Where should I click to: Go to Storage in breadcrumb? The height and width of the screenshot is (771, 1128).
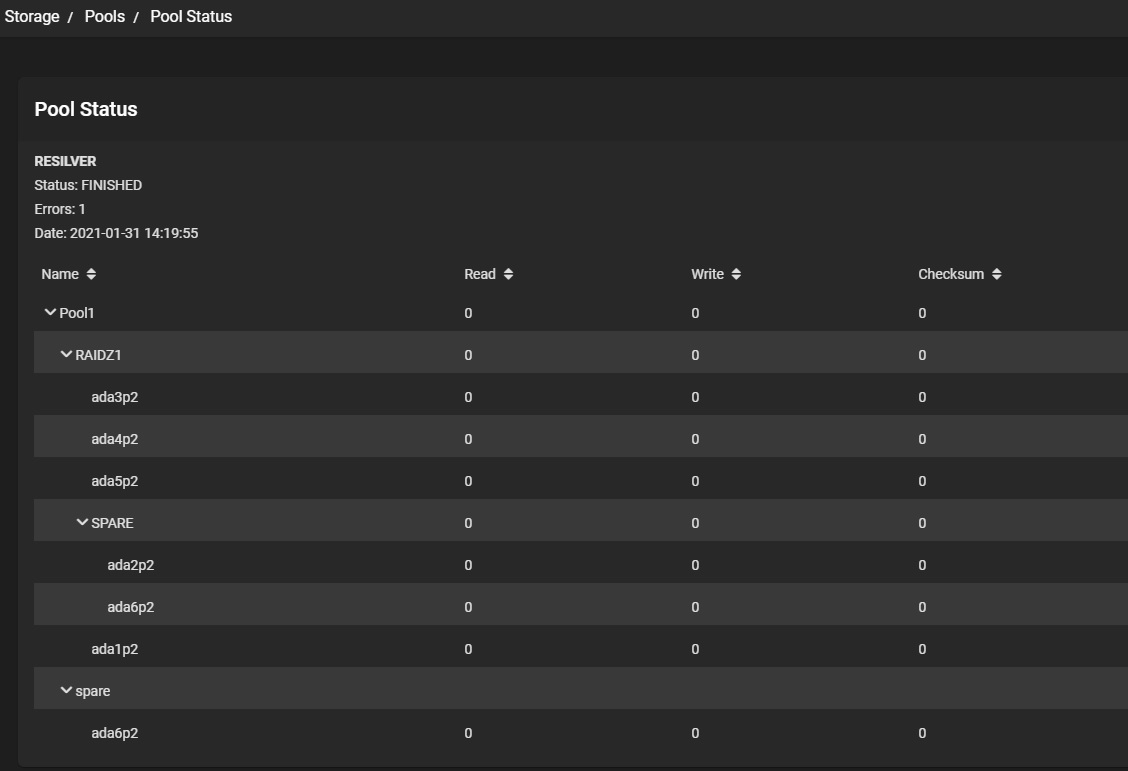tap(32, 16)
